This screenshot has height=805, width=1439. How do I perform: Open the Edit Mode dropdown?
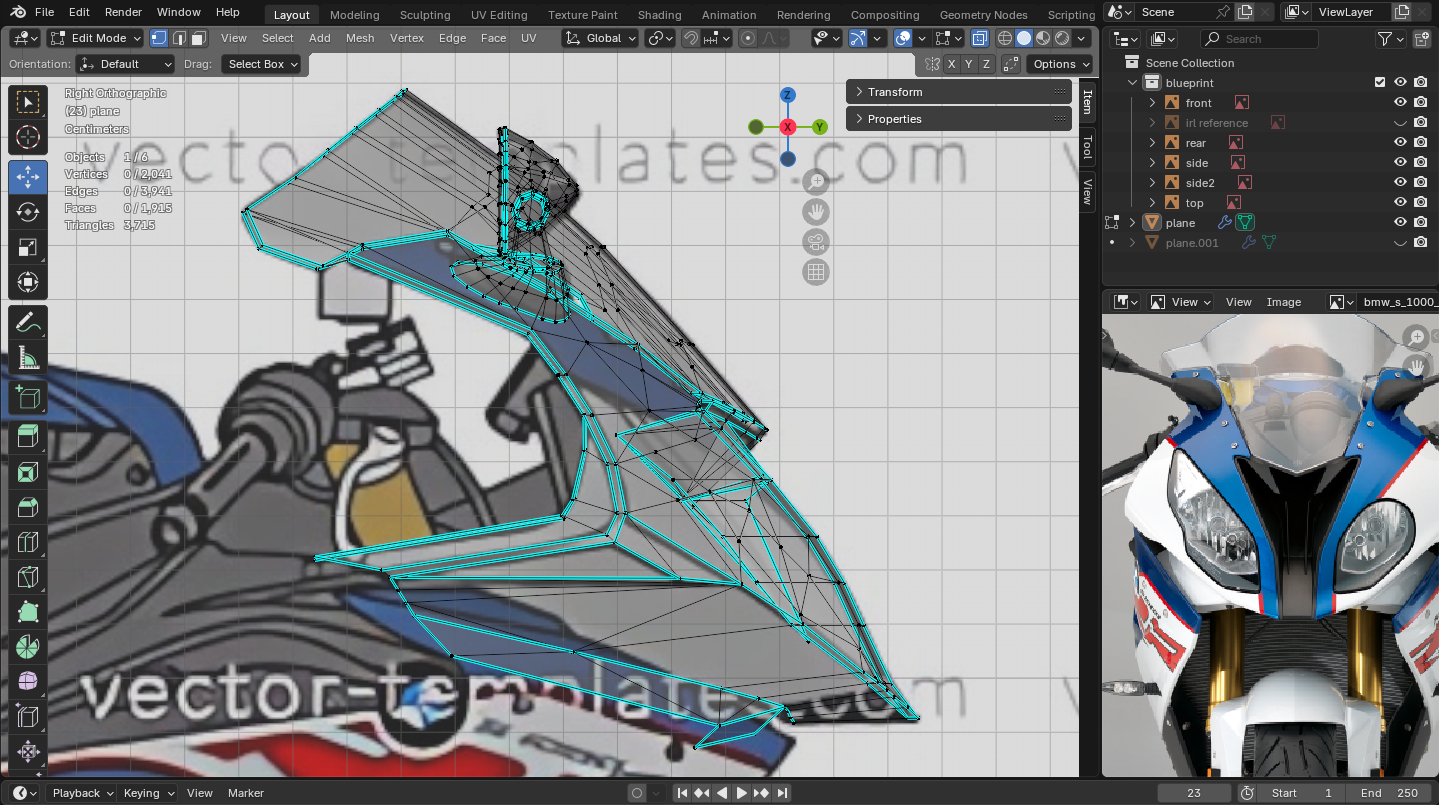click(x=95, y=38)
